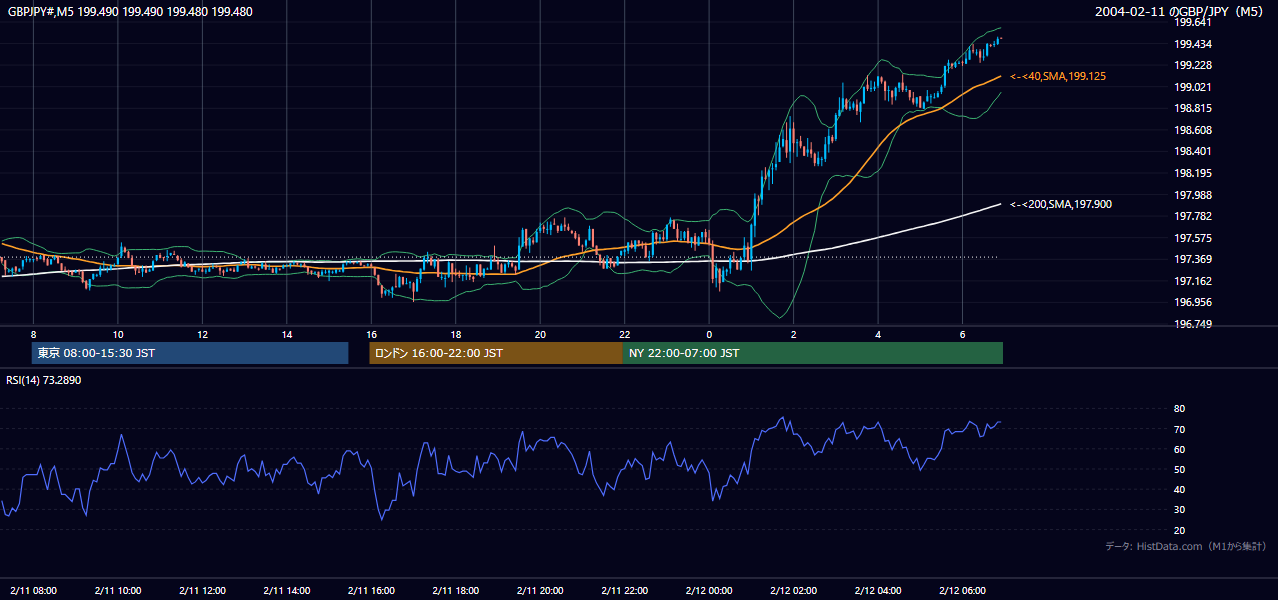
Task: Click price axis value 197.782
Action: 1192,216
